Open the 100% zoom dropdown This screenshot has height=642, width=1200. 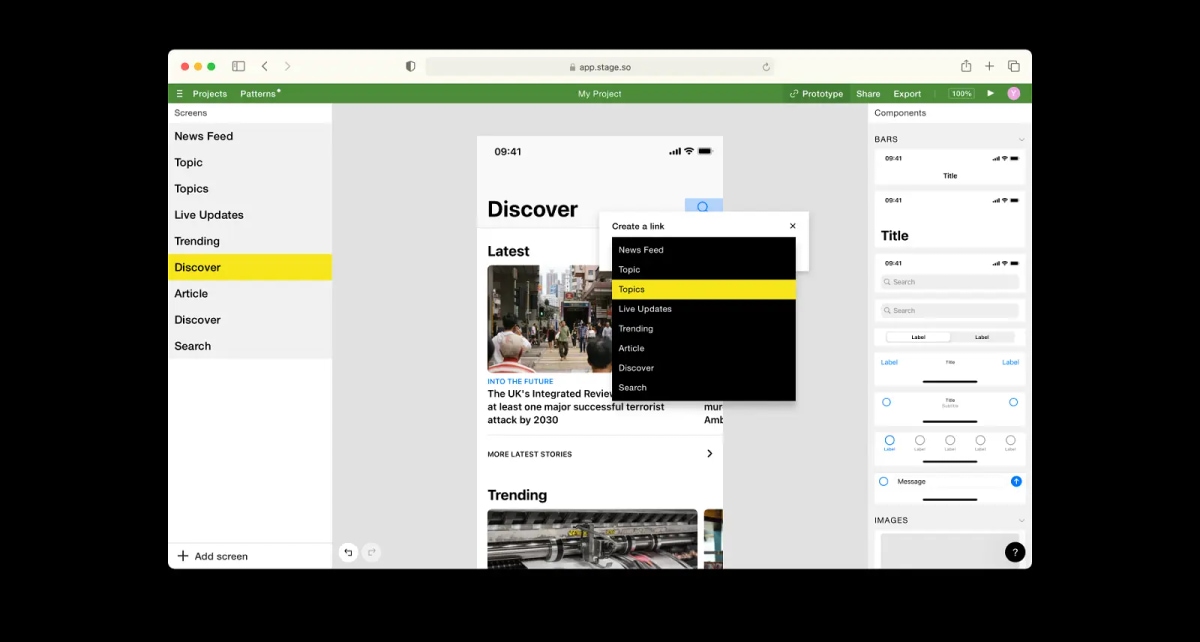tap(961, 93)
